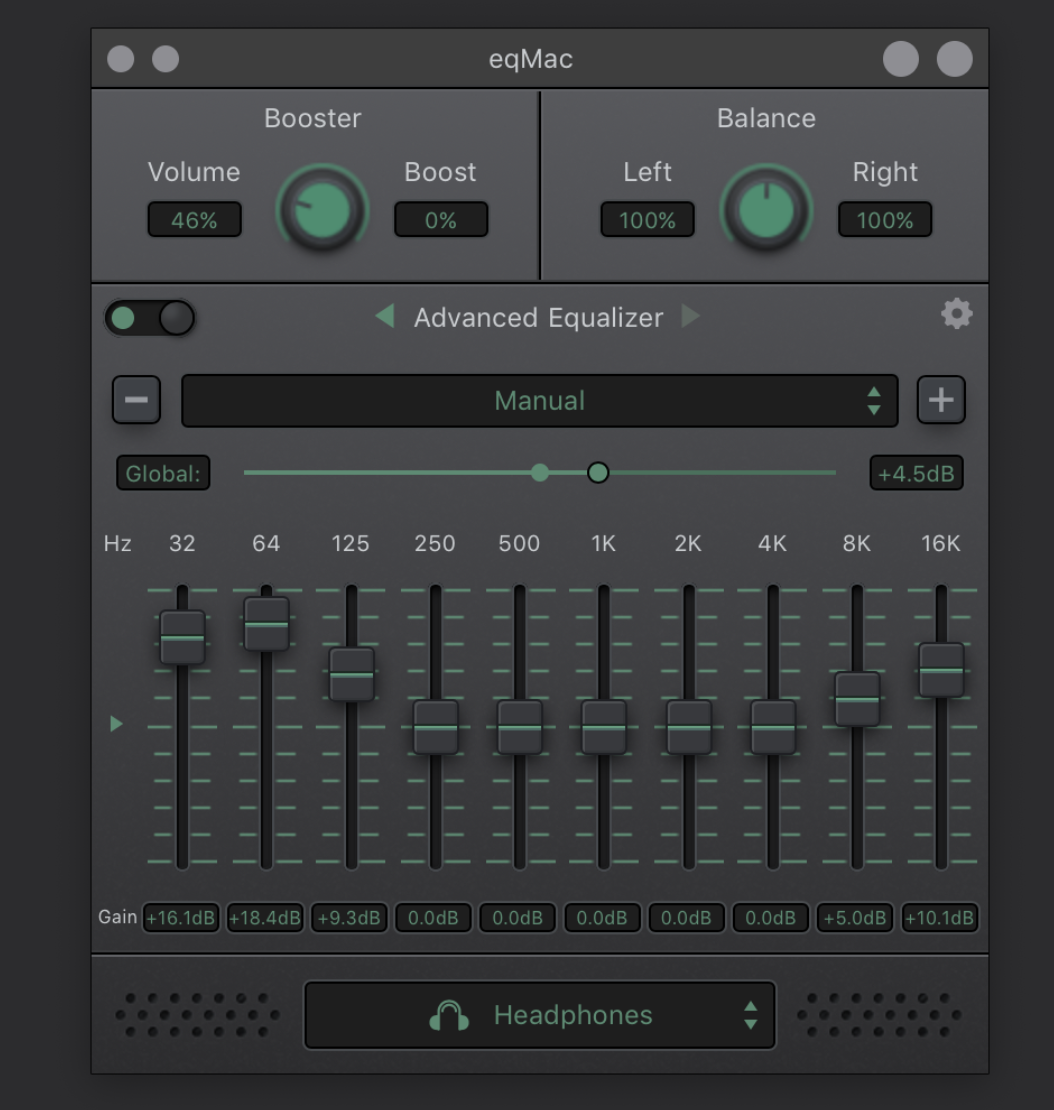Click the second-from-right title bar circle button

click(900, 59)
